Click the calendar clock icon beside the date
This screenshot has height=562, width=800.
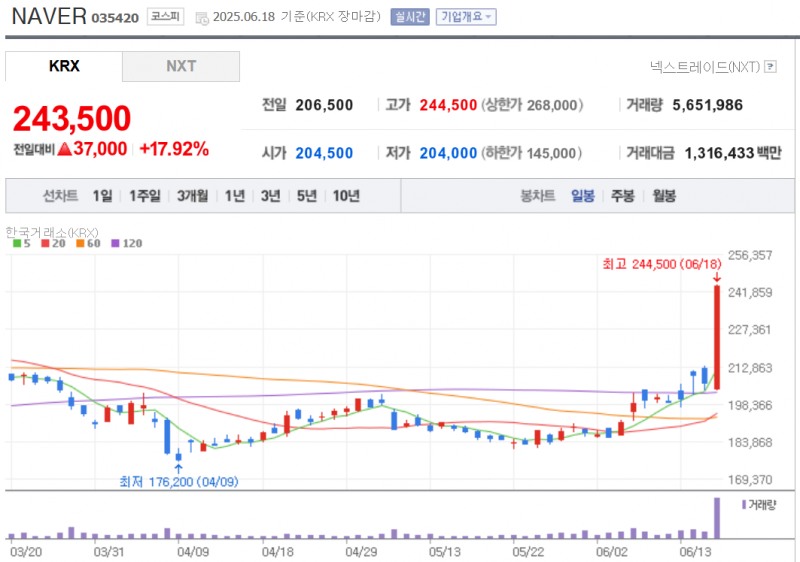(202, 19)
